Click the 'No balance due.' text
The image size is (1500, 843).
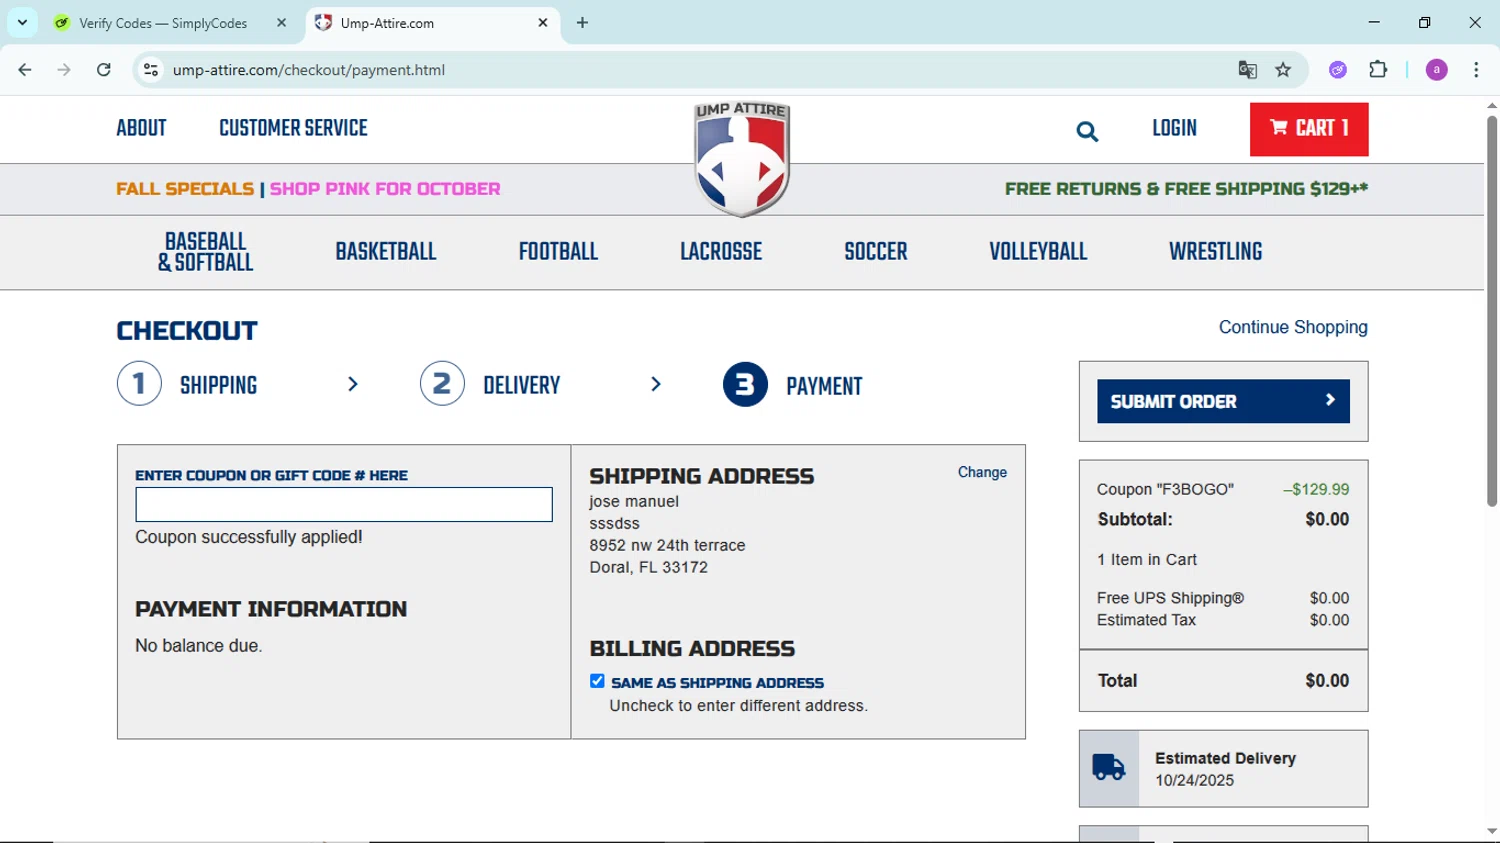point(199,646)
